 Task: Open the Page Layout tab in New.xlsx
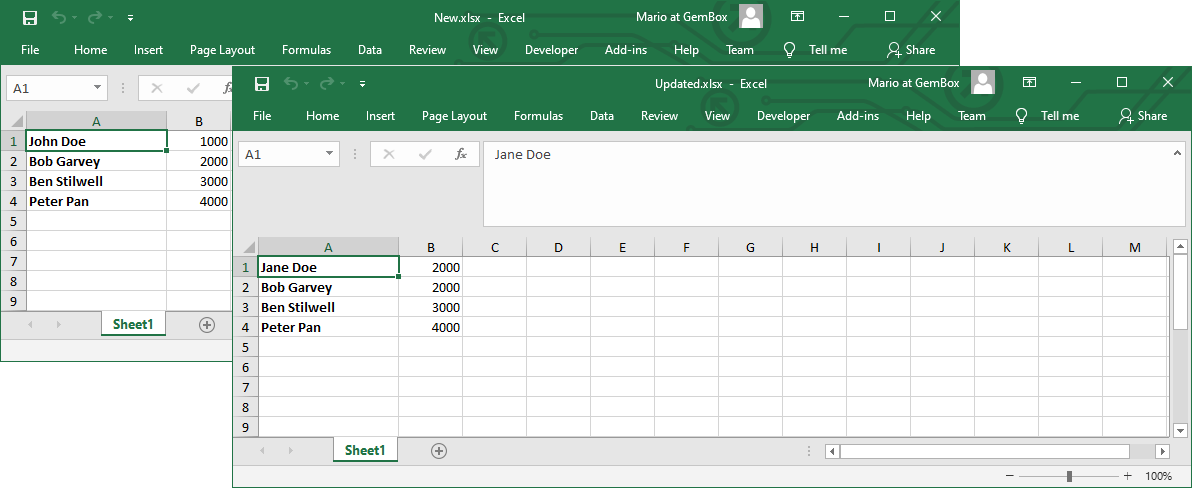coord(222,50)
